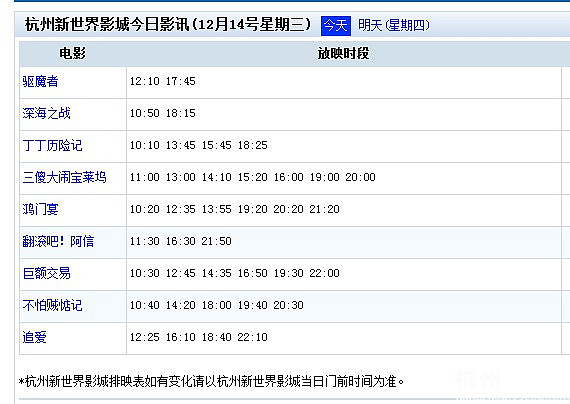Click the 16:10 showtime for 追爱
570x404 pixels.
click(181, 337)
